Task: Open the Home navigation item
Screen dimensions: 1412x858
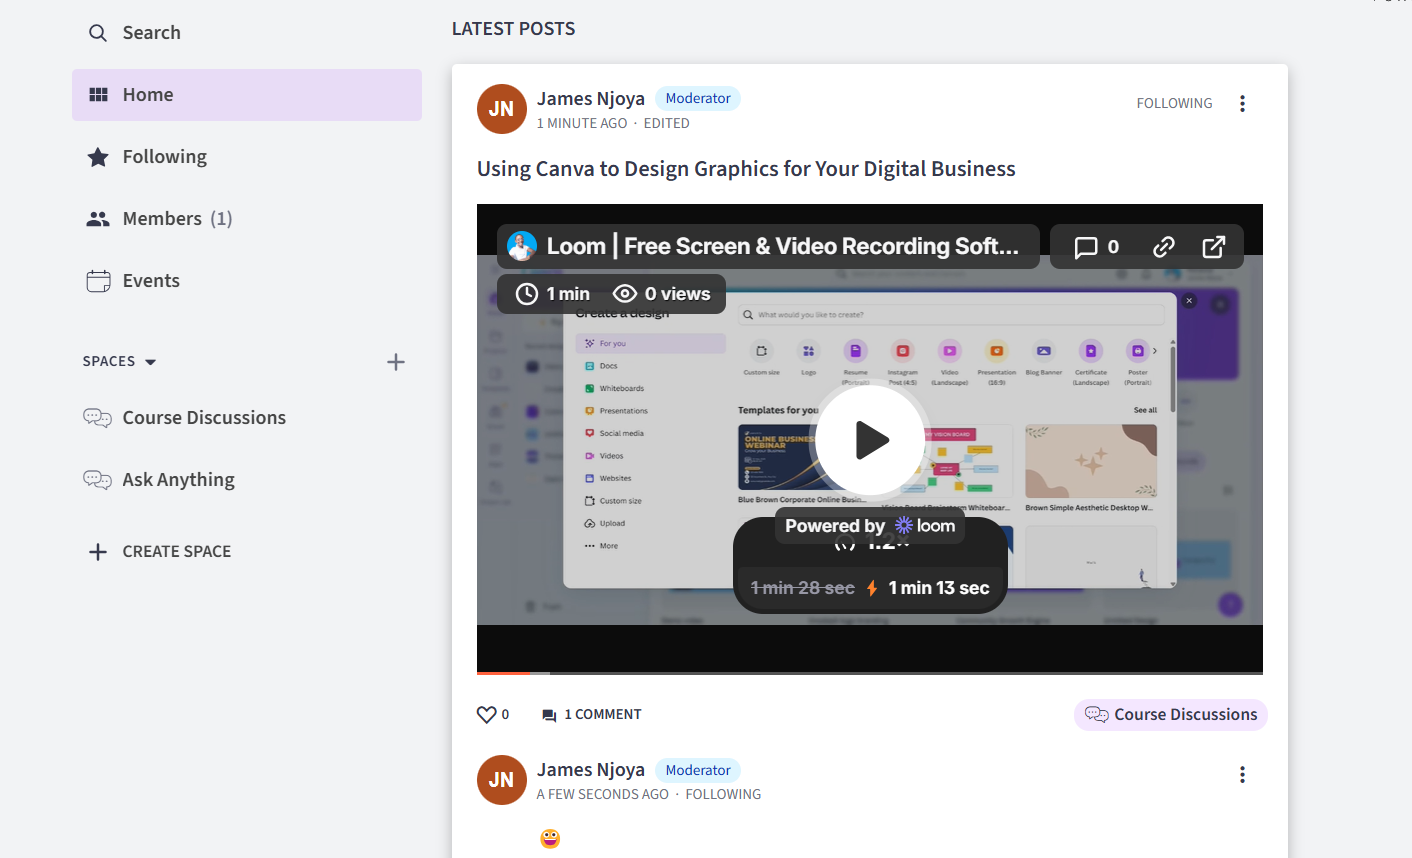Action: 247,95
